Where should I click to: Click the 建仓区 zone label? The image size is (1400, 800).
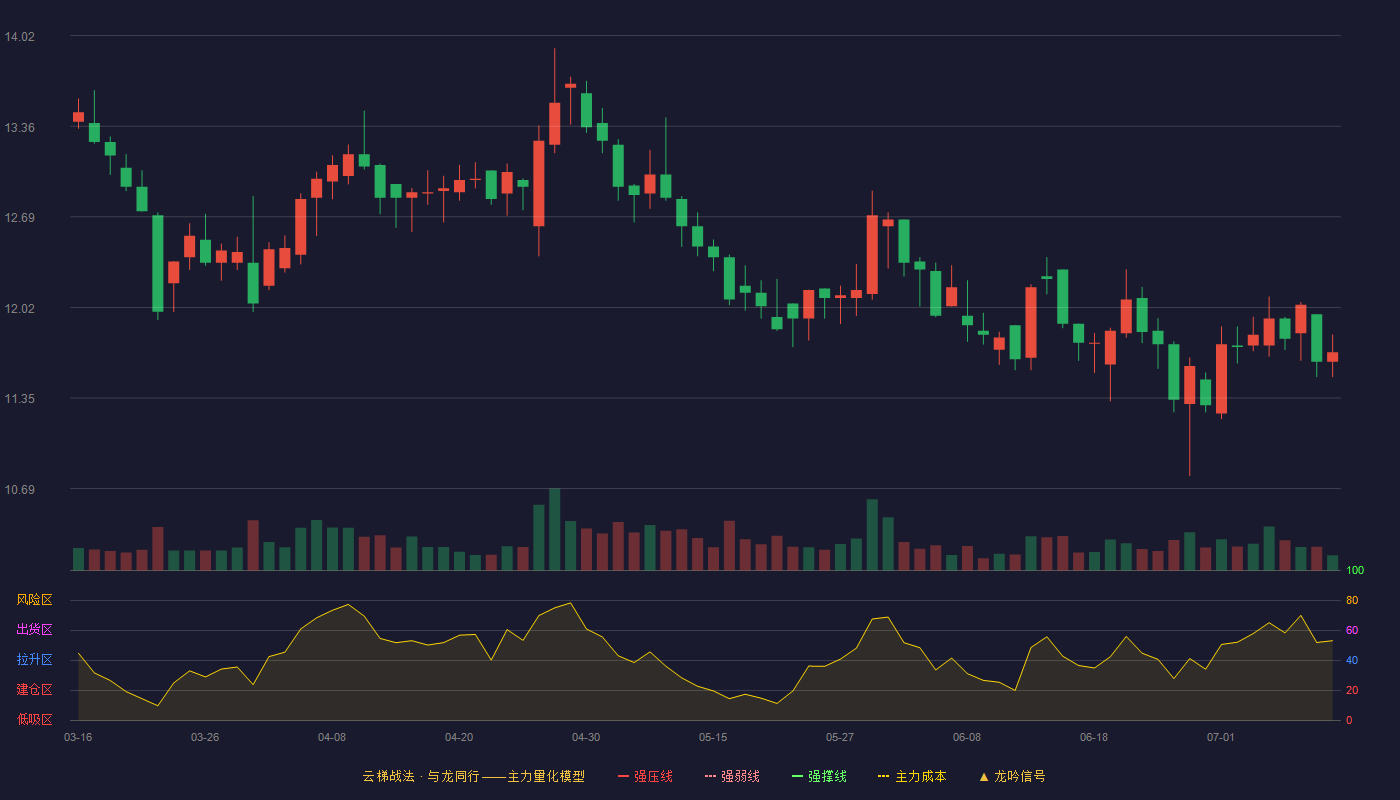coord(34,690)
